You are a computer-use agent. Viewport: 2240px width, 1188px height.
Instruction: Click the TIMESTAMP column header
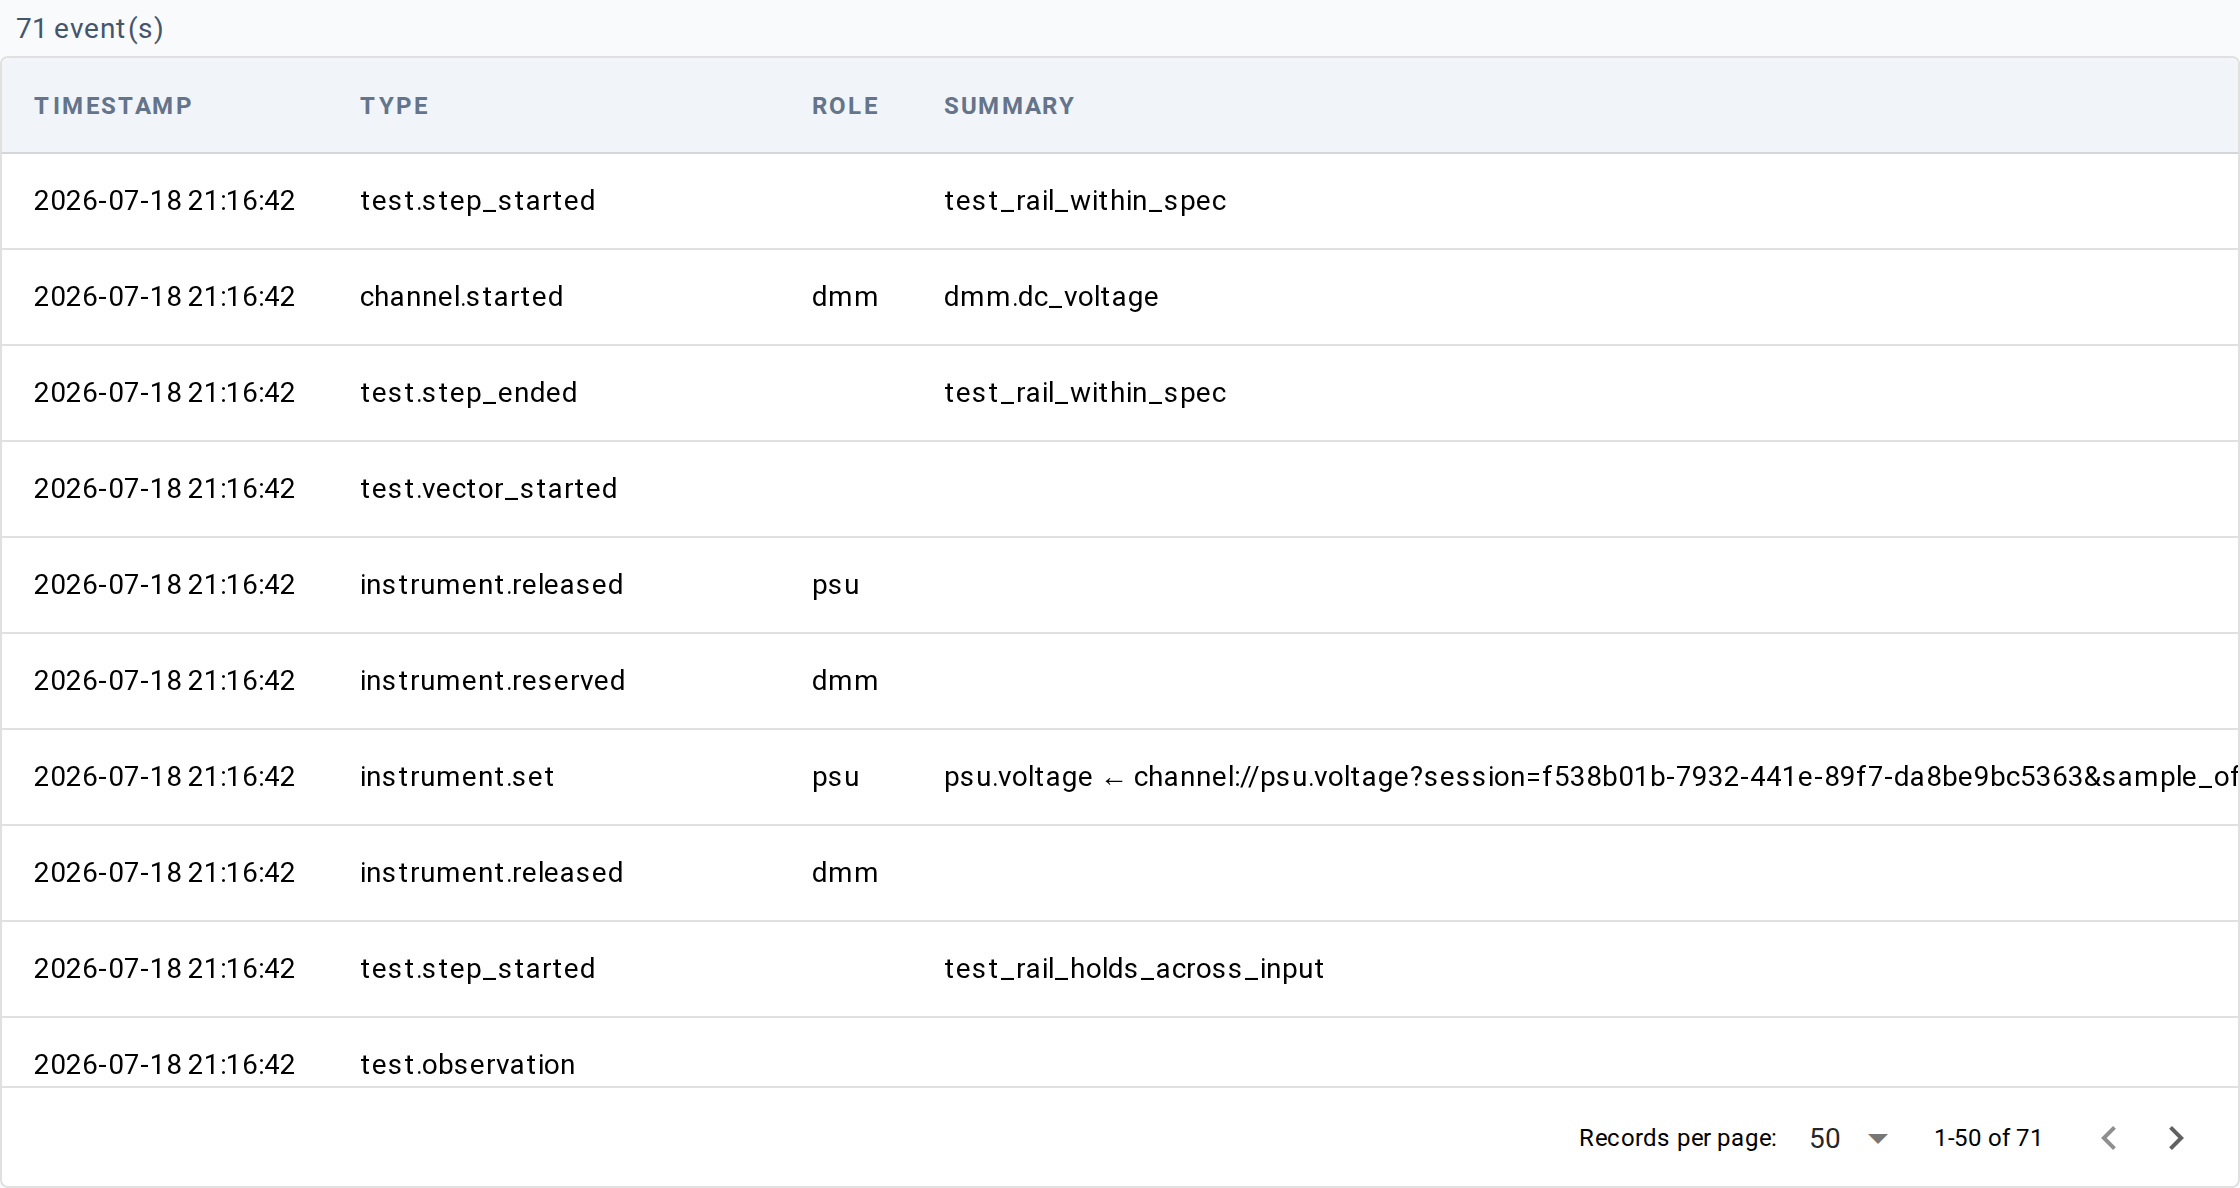tap(113, 106)
